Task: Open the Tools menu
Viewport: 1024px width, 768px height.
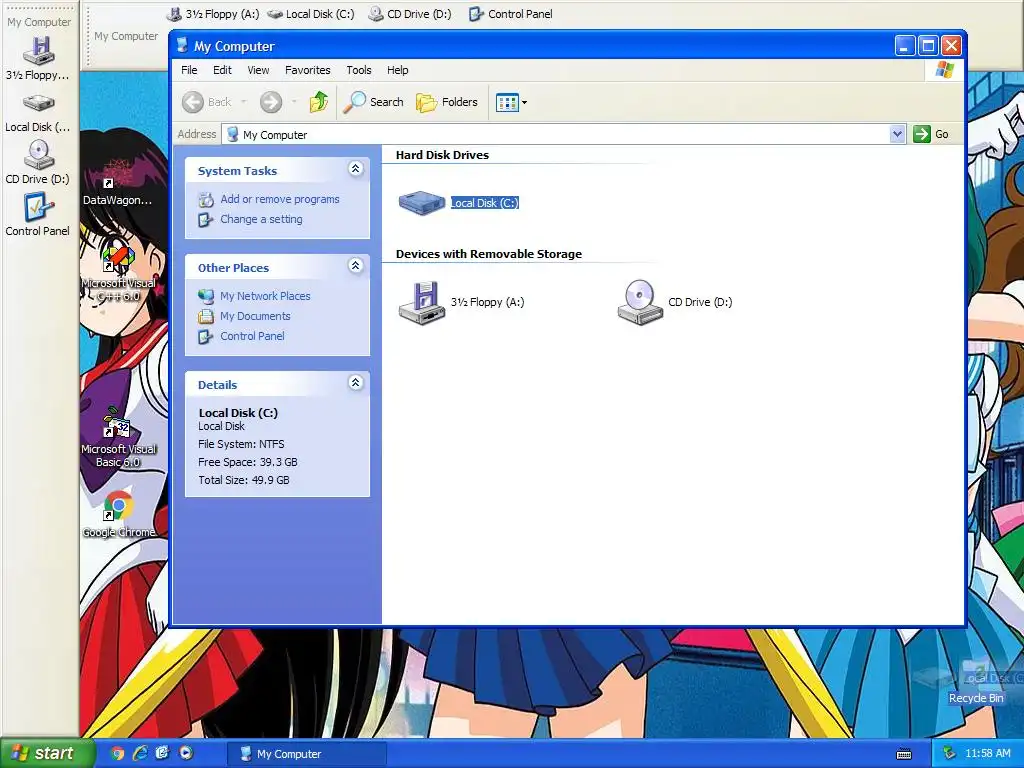Action: [x=359, y=70]
